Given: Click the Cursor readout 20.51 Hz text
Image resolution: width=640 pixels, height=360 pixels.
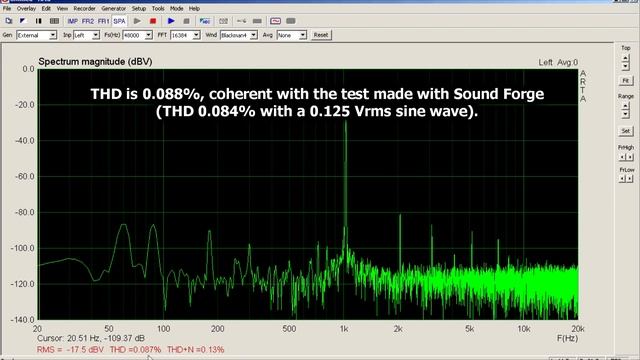Looking at the screenshot, I should (91, 338).
